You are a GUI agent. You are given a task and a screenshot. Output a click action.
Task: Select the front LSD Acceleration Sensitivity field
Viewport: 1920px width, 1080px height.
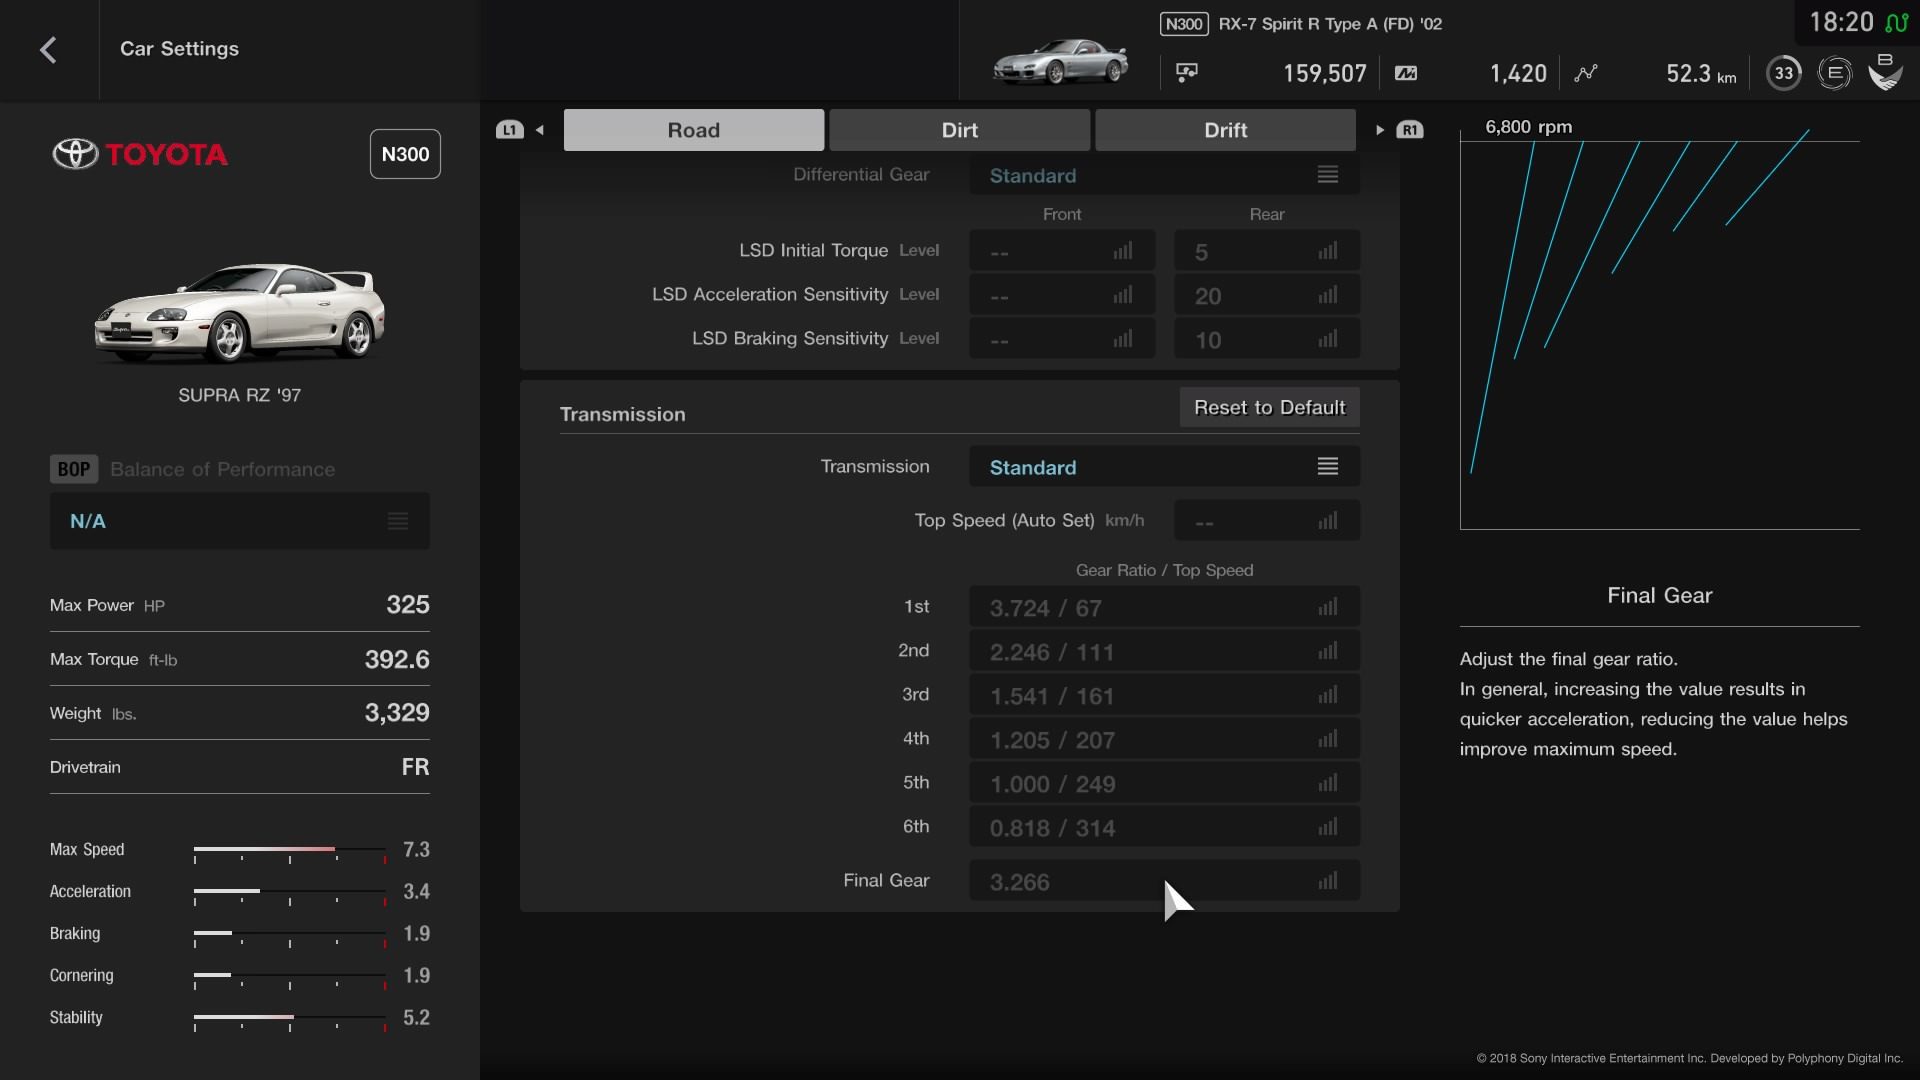[x=1062, y=295]
